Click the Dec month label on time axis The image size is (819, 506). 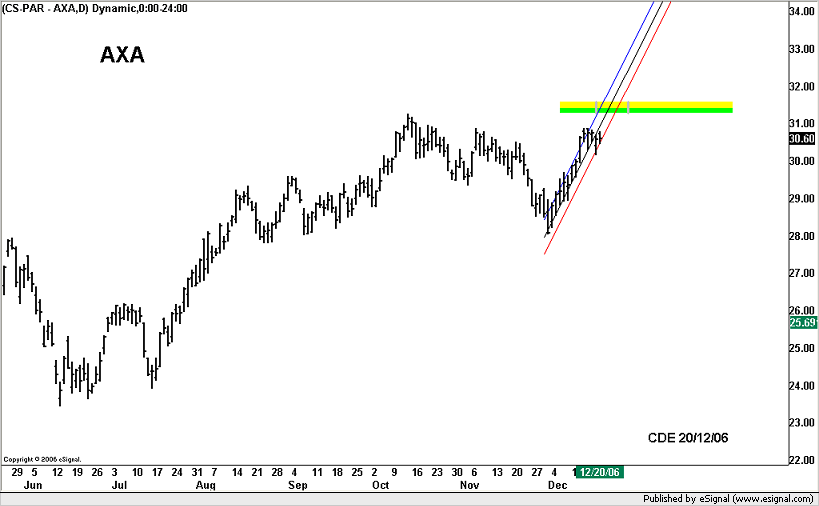tap(555, 485)
